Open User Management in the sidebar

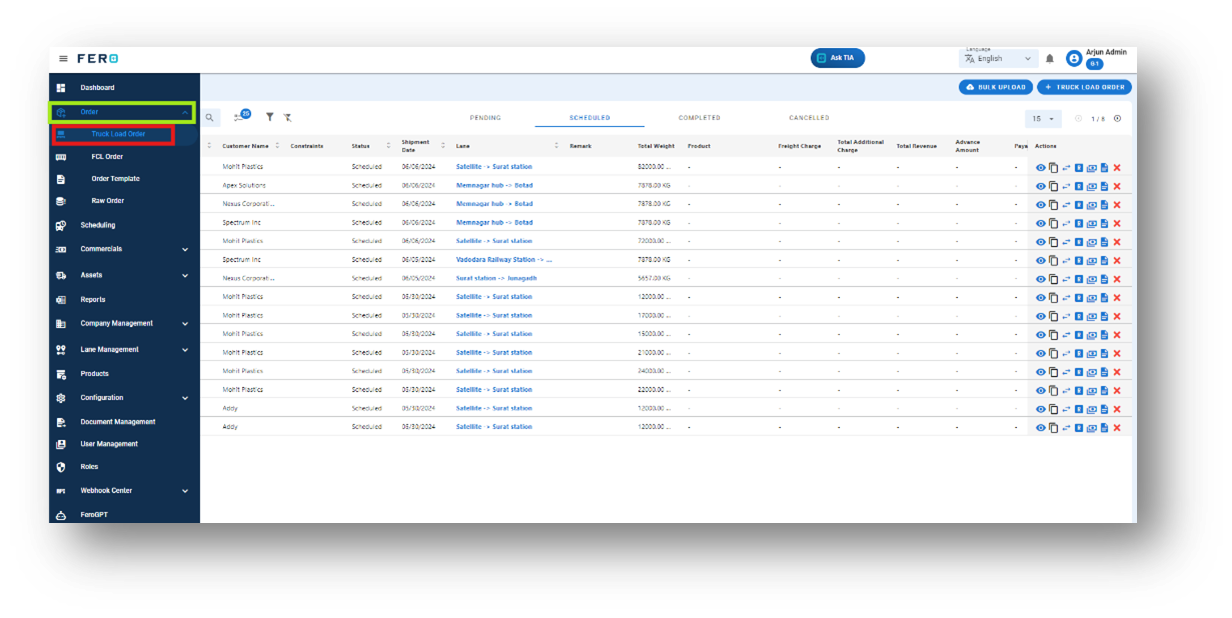[x=109, y=444]
